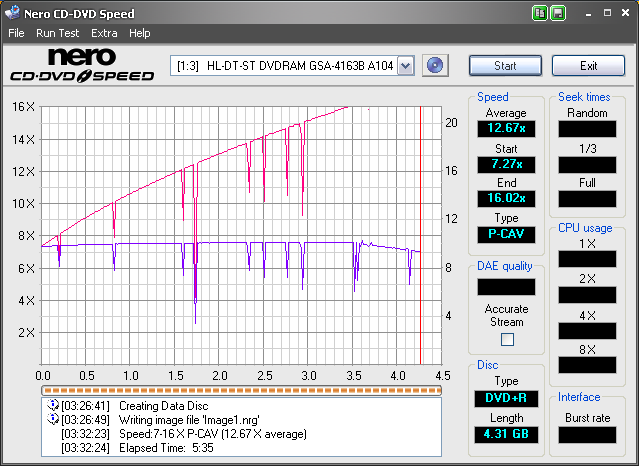Click the Start button
This screenshot has width=639, height=466.
pos(505,66)
